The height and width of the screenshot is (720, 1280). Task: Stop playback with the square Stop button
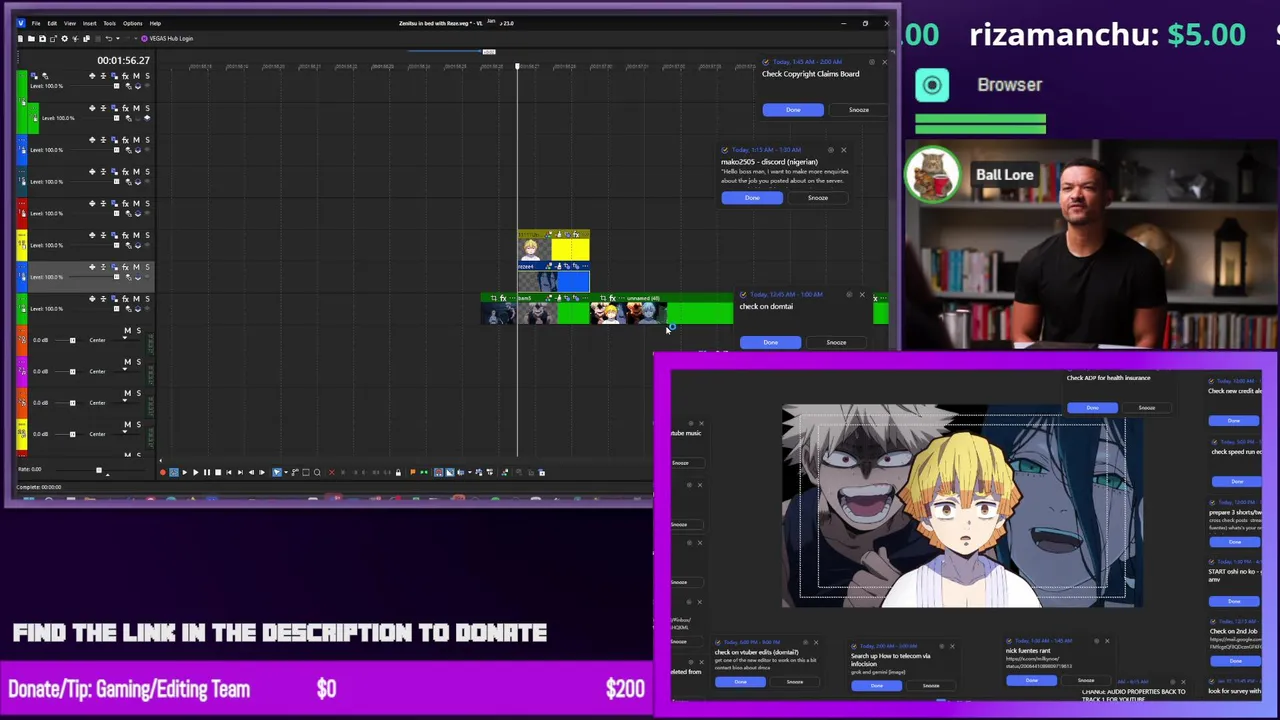pyautogui.click(x=218, y=472)
